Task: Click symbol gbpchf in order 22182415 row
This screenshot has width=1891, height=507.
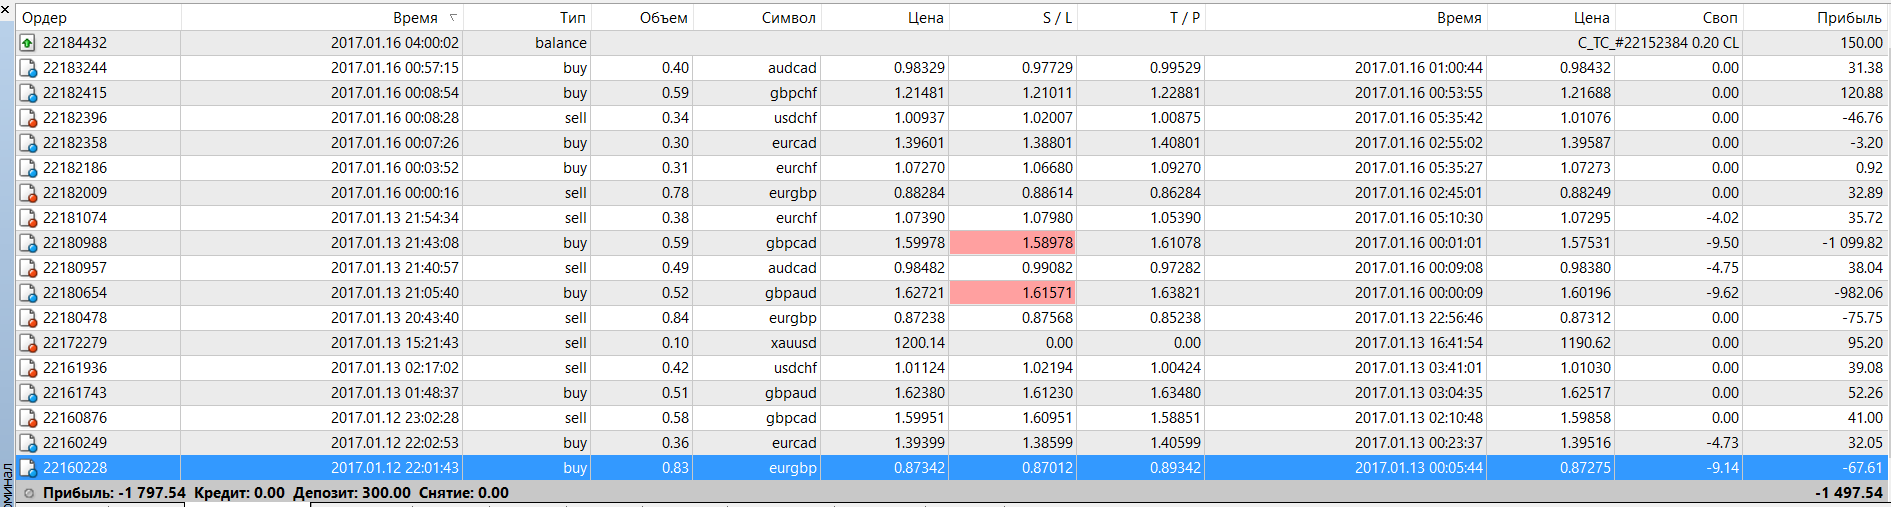Action: [793, 93]
